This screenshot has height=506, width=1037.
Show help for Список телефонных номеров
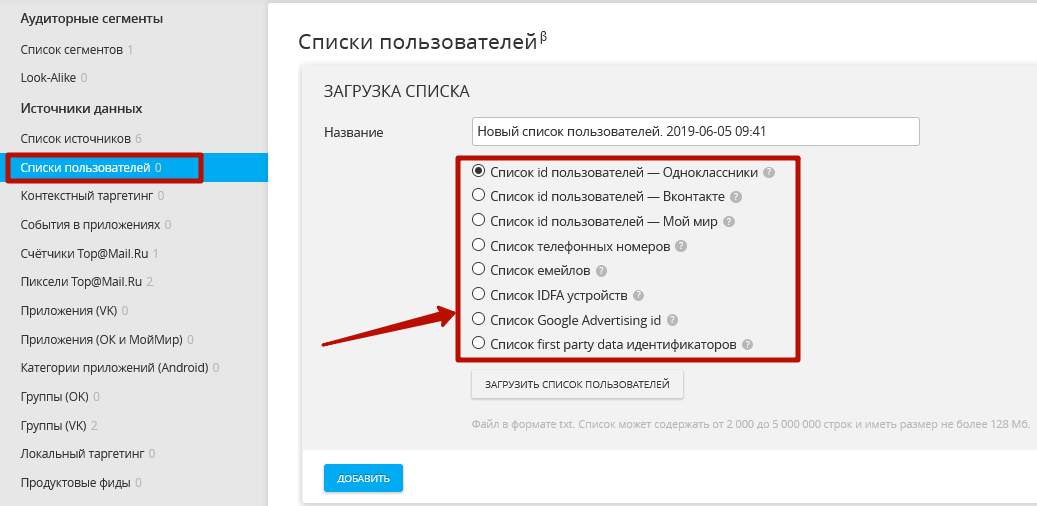point(681,246)
